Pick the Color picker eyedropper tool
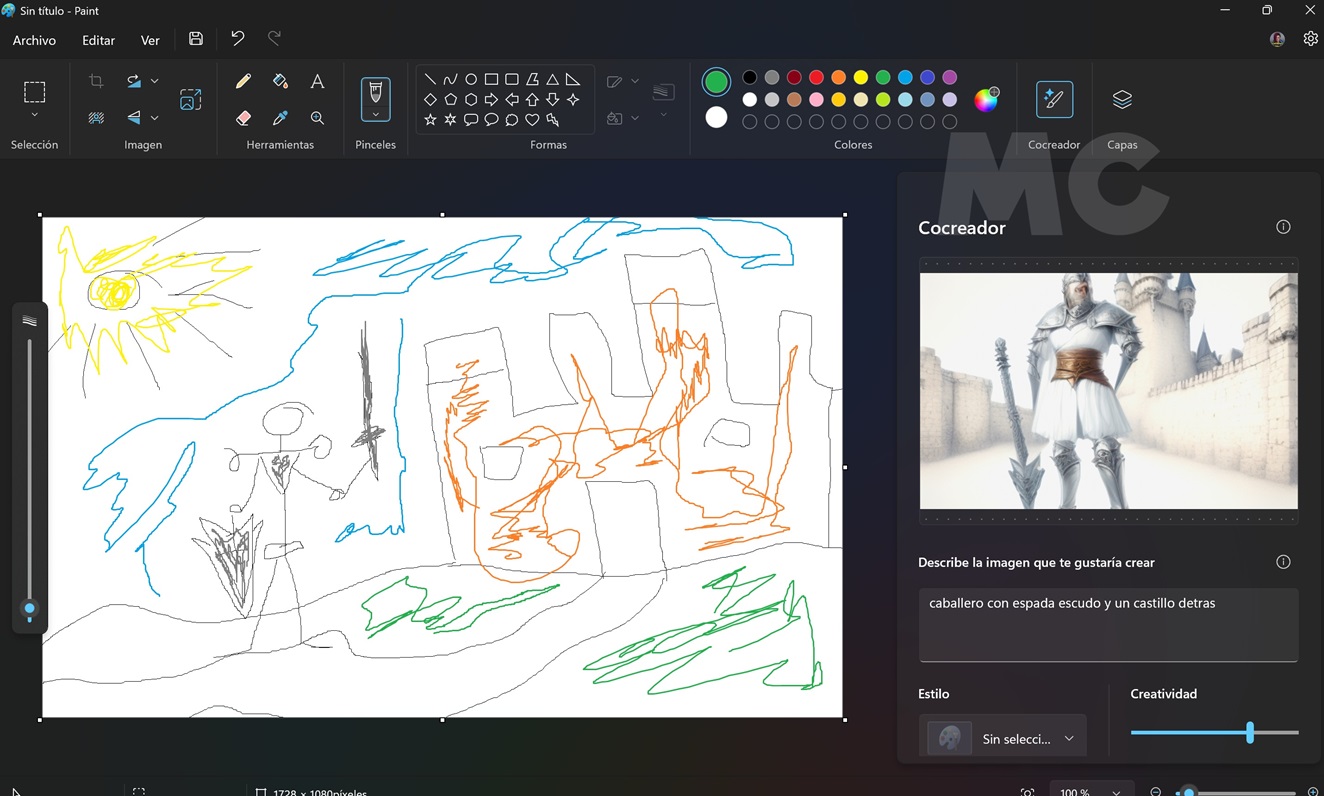This screenshot has width=1324, height=796. (280, 118)
